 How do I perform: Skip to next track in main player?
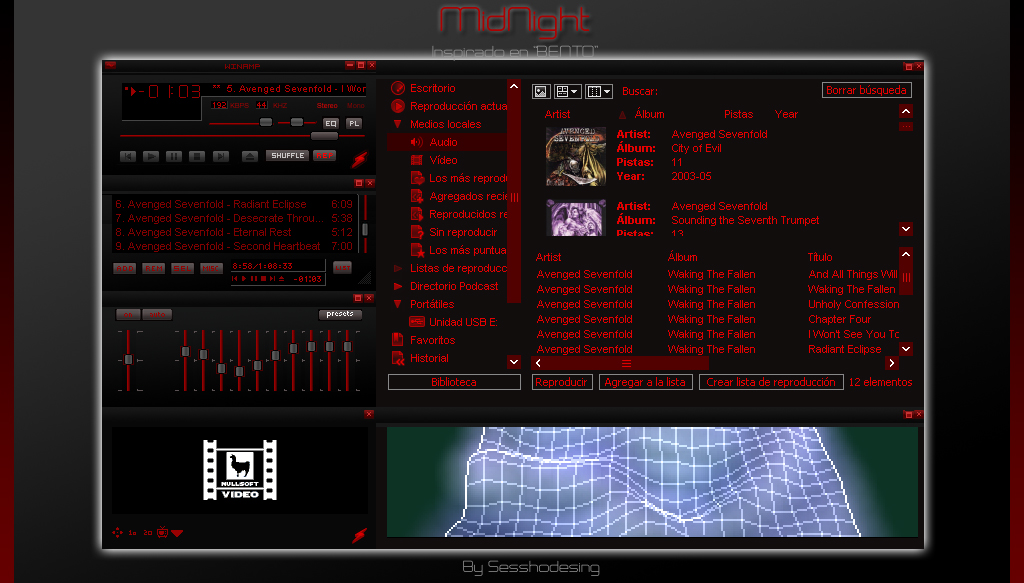point(221,156)
